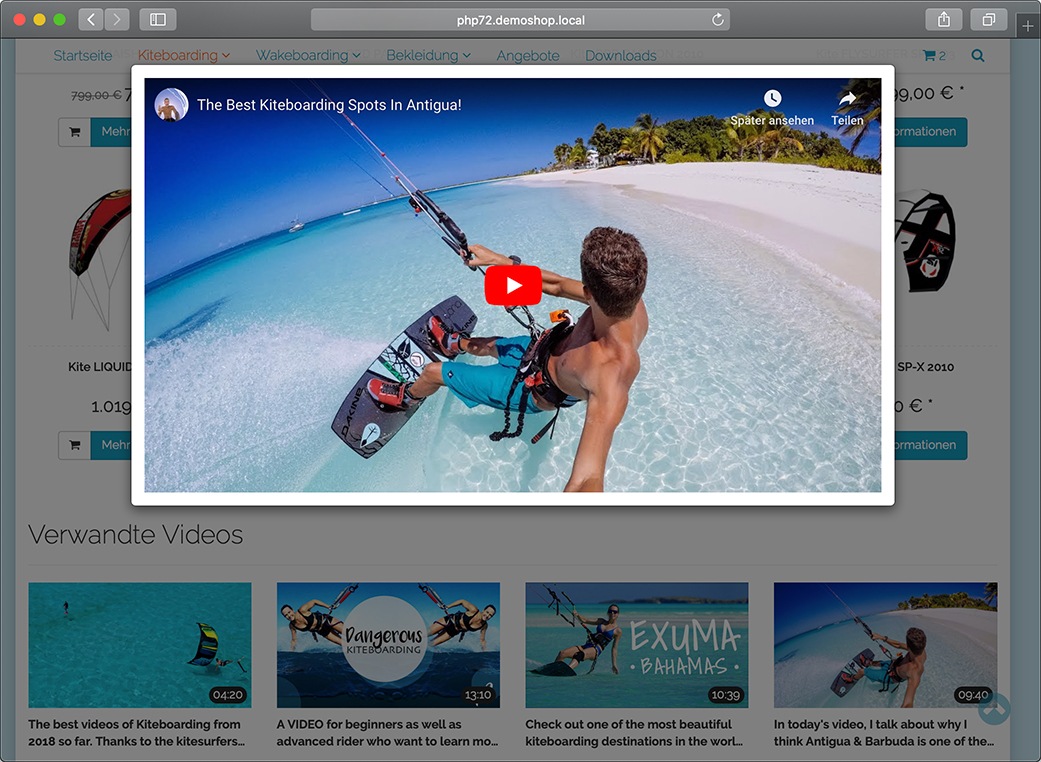This screenshot has width=1041, height=762.
Task: Open the 09:40 Antigua video thumbnail
Action: click(886, 645)
